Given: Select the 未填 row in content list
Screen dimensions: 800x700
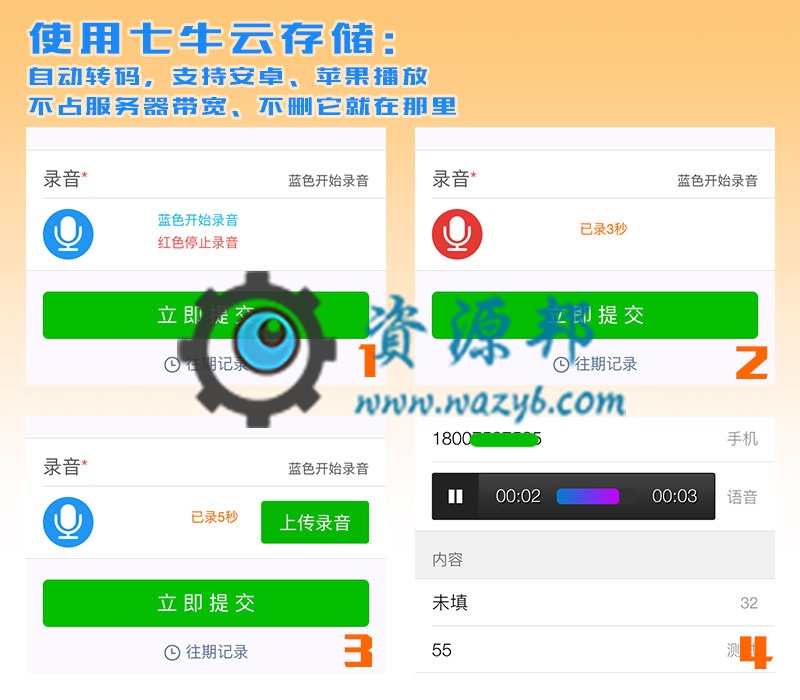Looking at the screenshot, I should pos(594,603).
